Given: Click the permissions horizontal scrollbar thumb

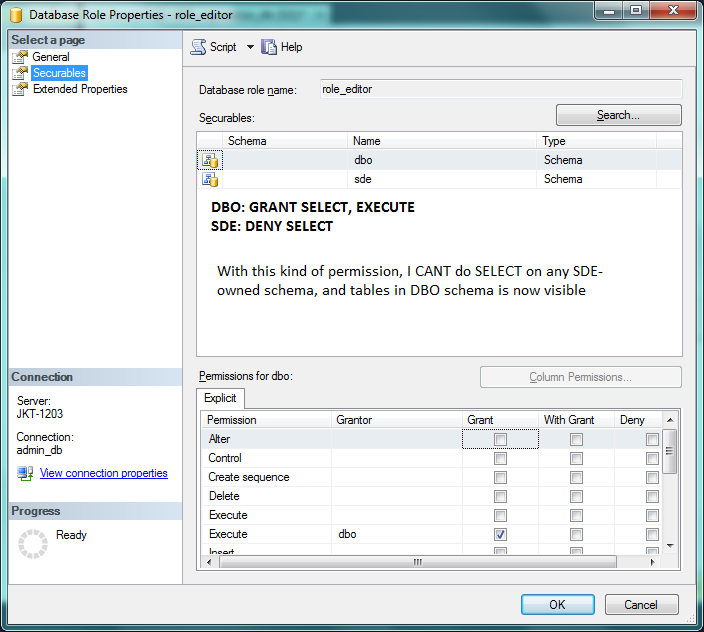Looking at the screenshot, I should pos(418,562).
